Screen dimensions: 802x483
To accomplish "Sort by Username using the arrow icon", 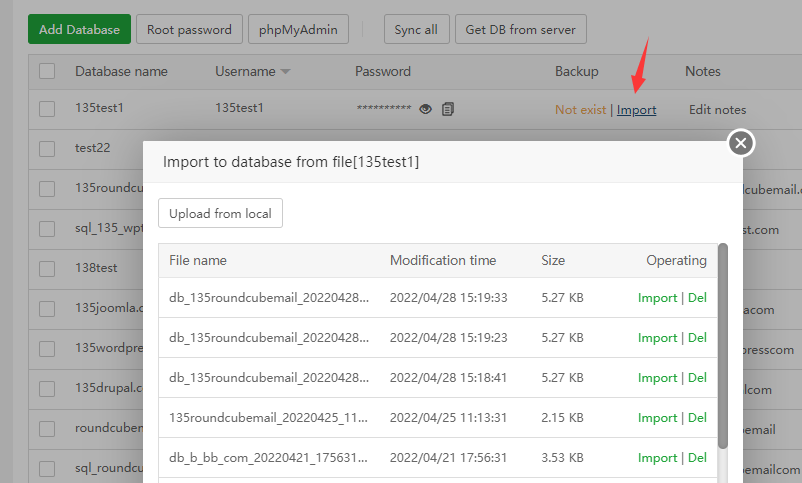I will pyautogui.click(x=285, y=72).
